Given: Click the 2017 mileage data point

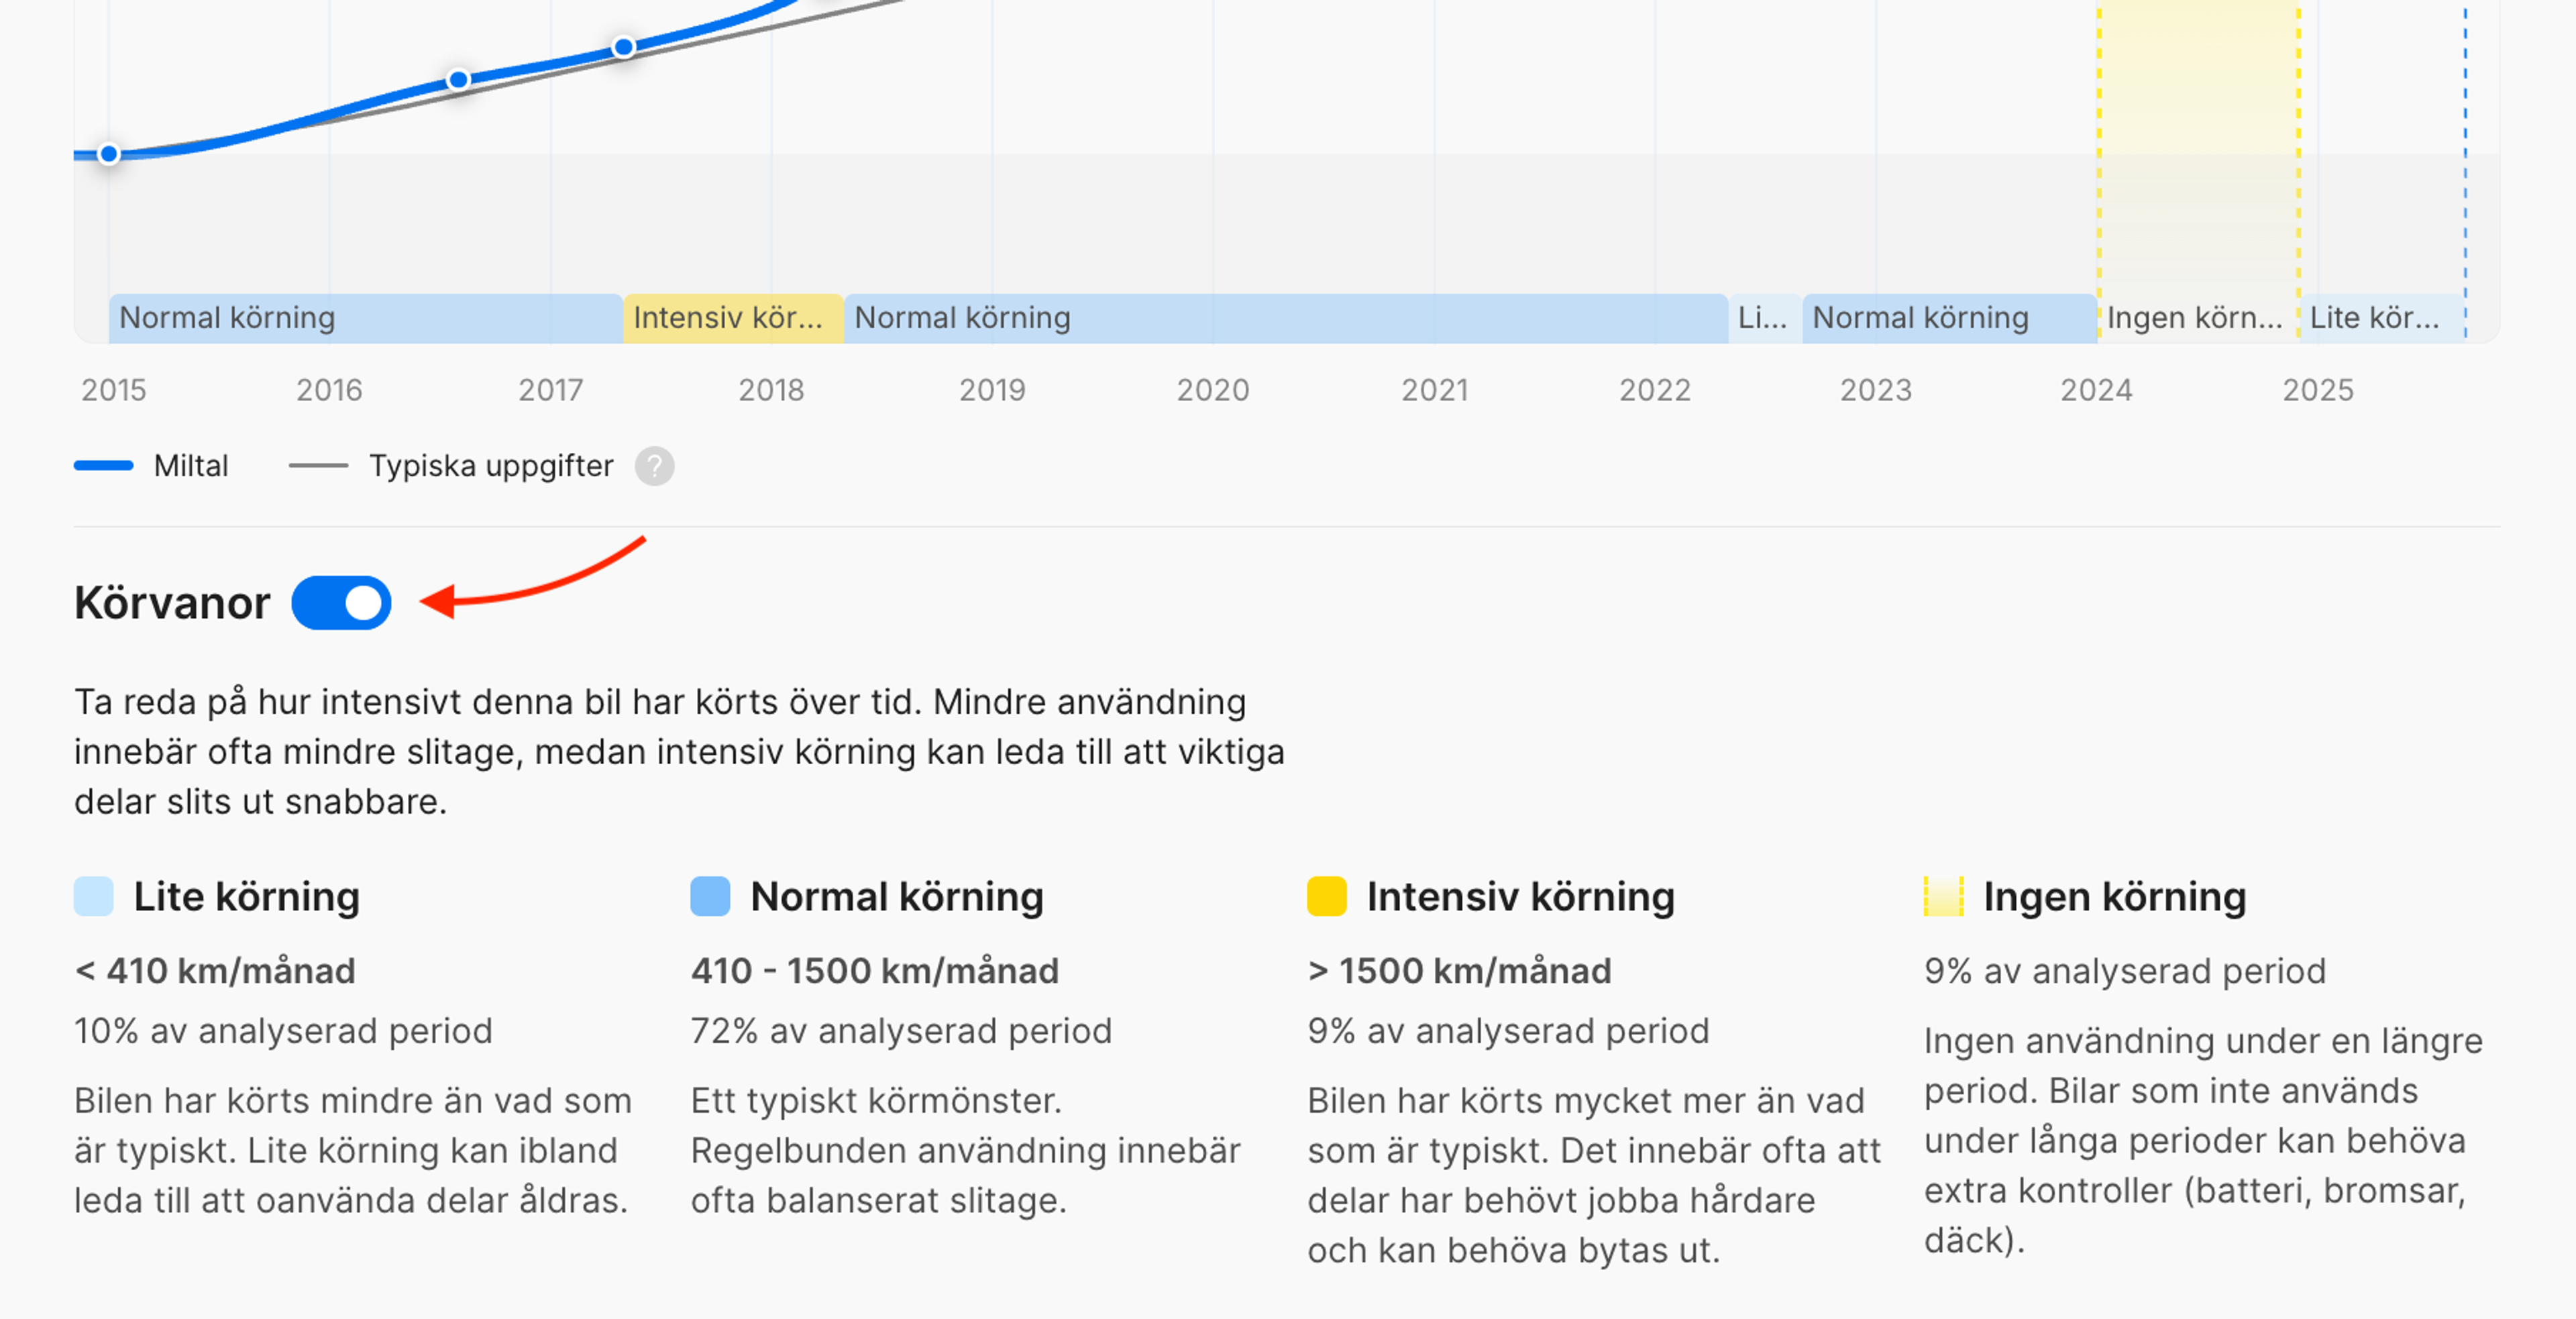Looking at the screenshot, I should pyautogui.click(x=623, y=47).
